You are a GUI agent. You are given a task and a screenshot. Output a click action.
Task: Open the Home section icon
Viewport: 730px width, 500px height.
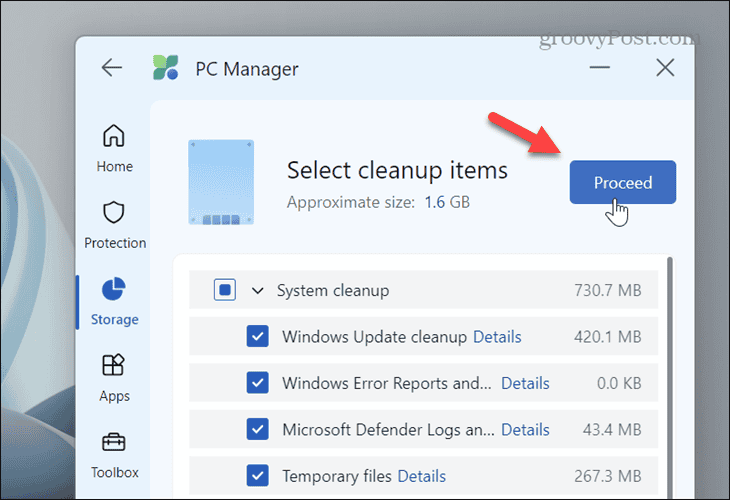[114, 136]
